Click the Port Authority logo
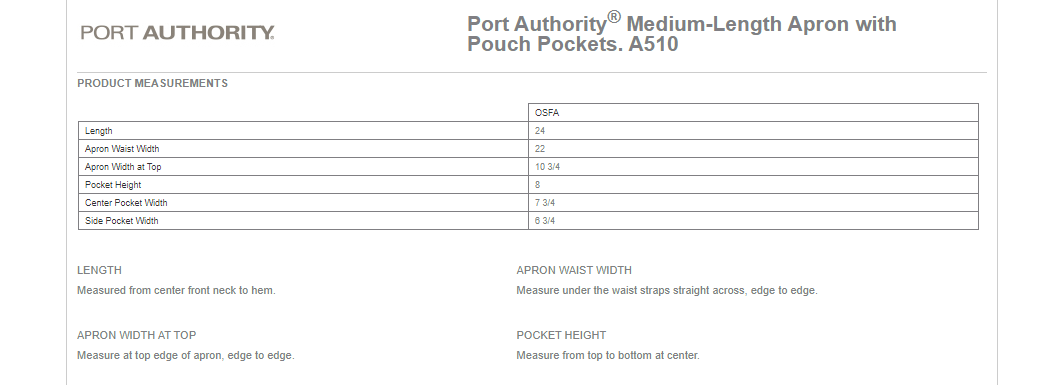Viewport: 1053px width, 385px height. pos(177,32)
